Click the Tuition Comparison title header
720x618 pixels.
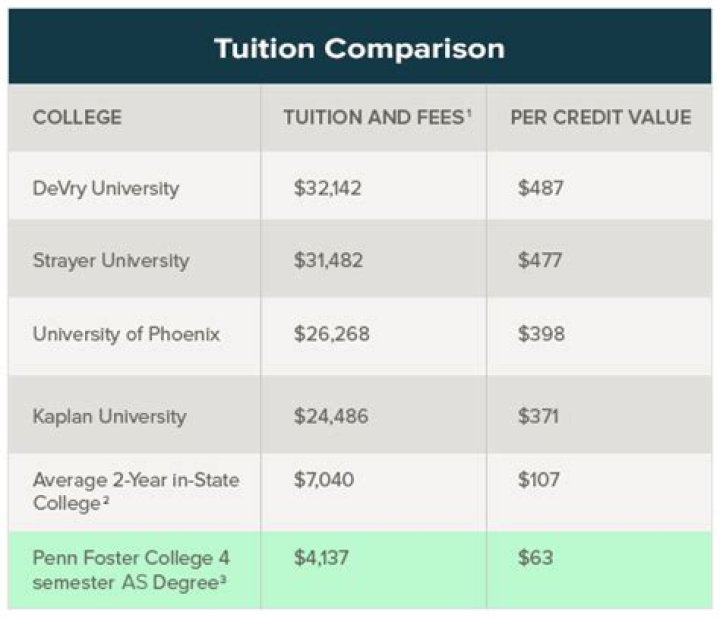point(359,48)
